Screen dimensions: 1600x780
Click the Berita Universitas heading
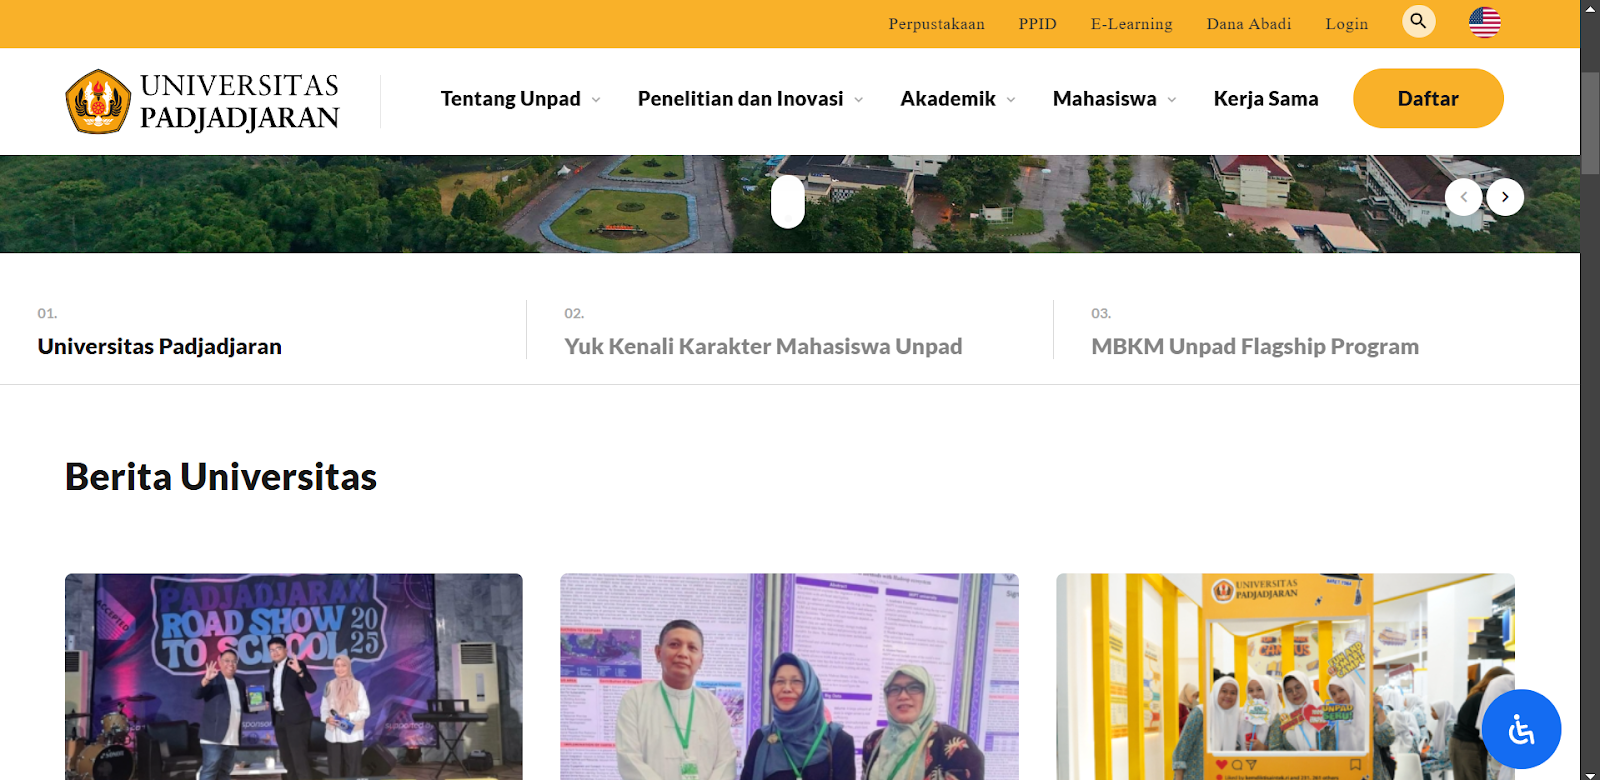coord(221,477)
